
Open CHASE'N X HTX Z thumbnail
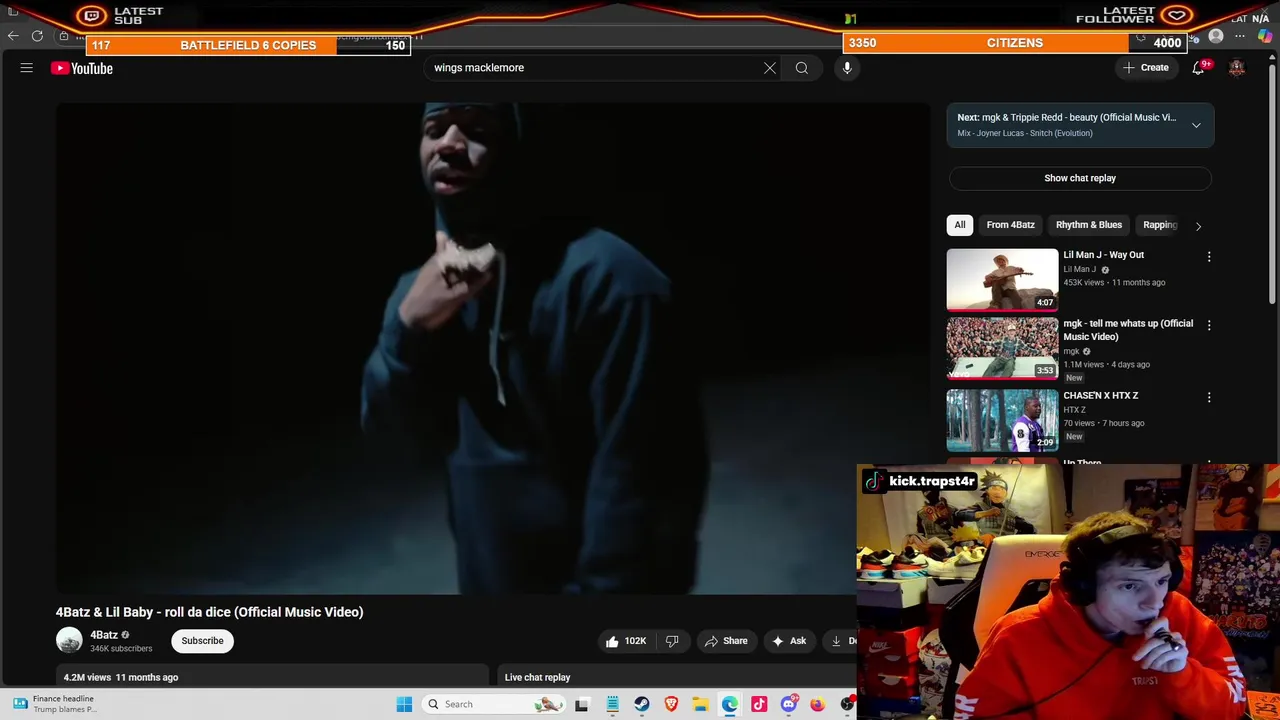pos(1002,421)
